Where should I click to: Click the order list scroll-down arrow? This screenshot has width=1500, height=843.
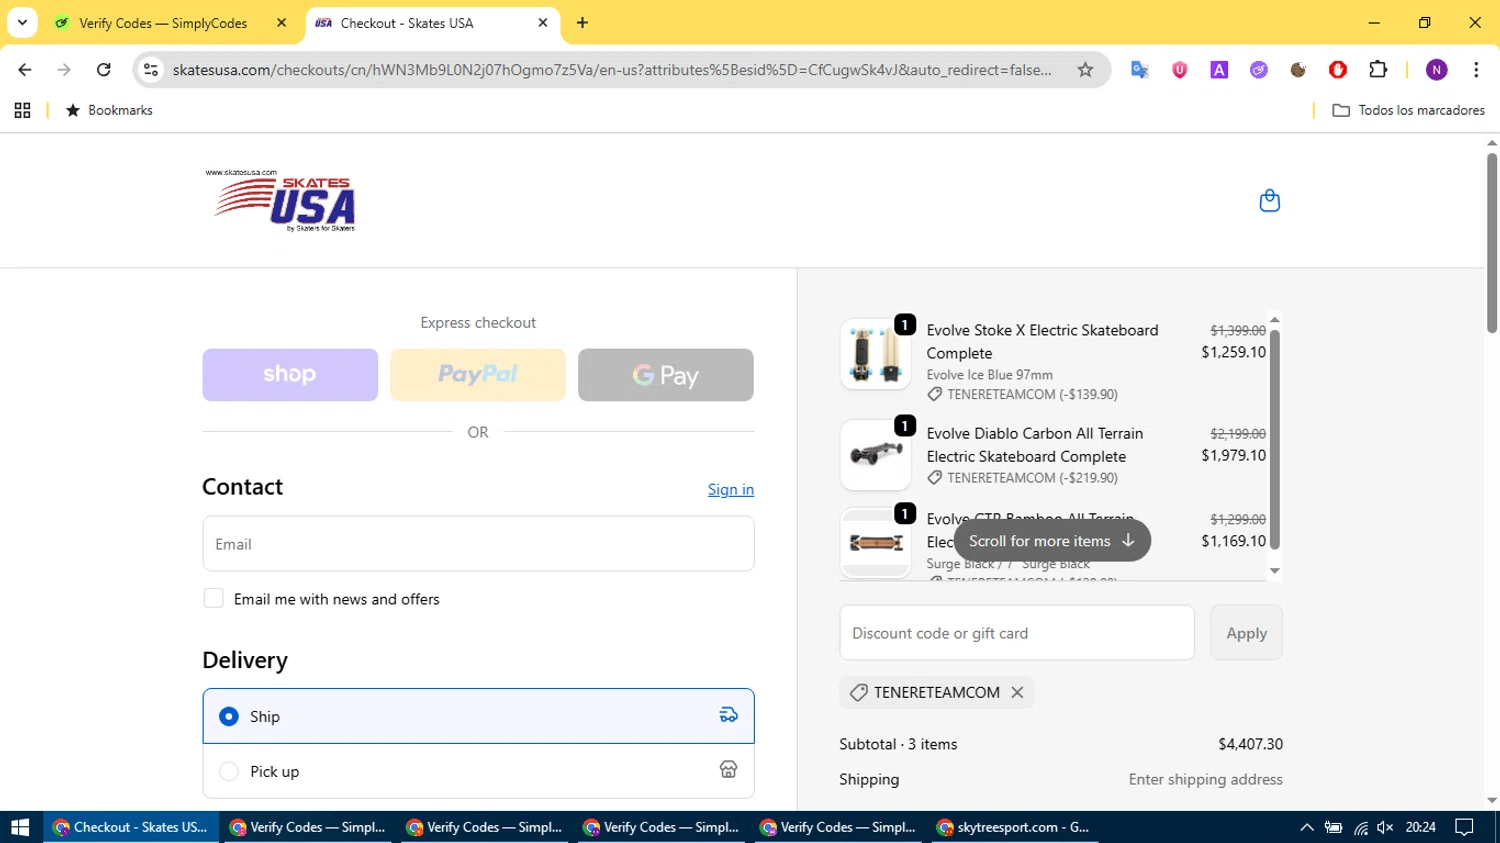click(x=1274, y=571)
